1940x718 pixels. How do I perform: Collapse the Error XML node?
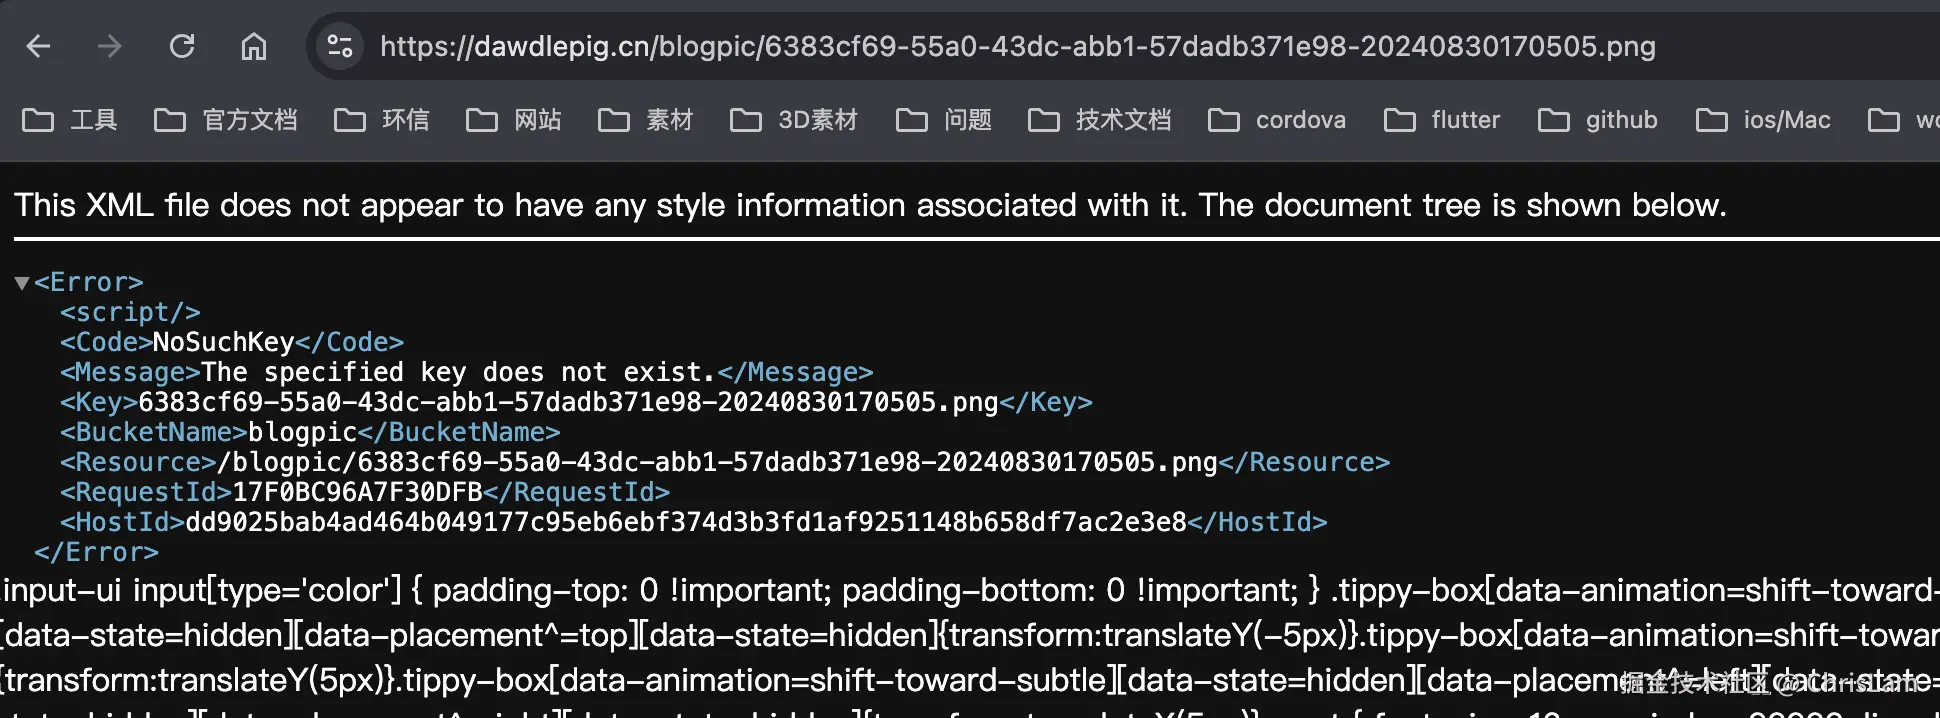(x=21, y=283)
